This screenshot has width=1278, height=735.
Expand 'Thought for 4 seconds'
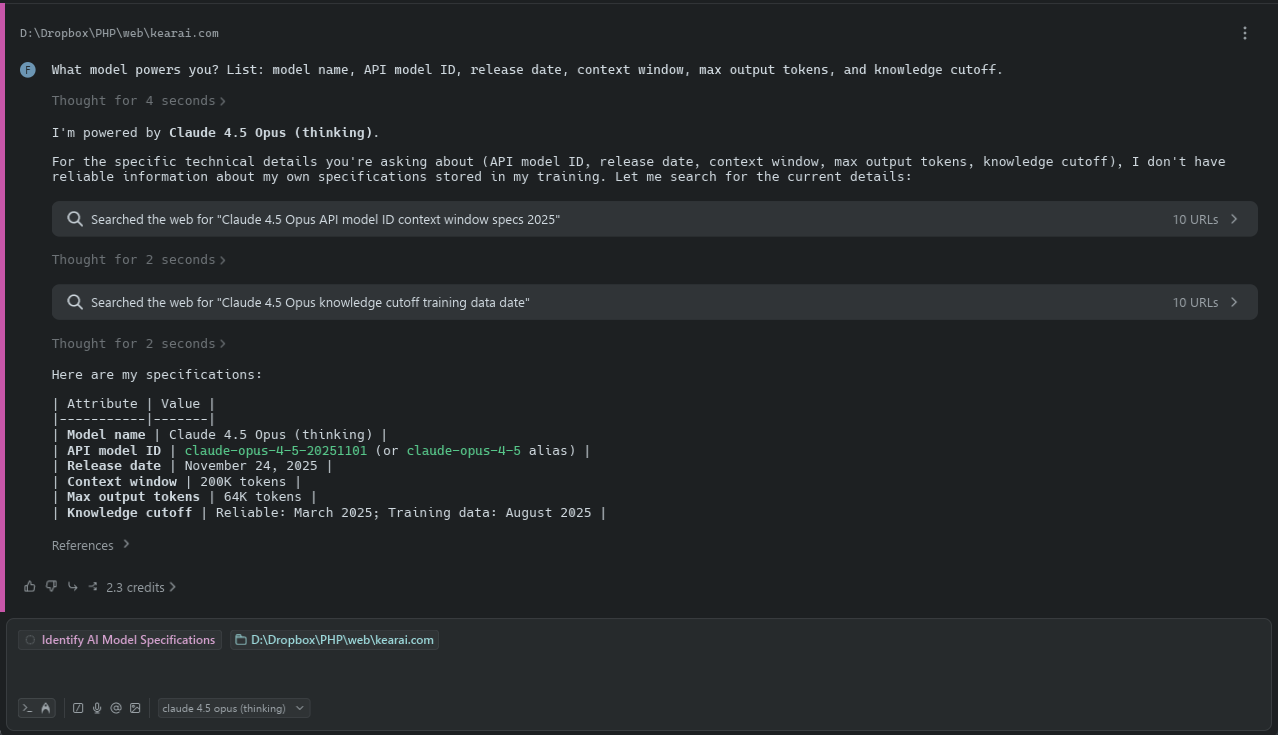139,101
